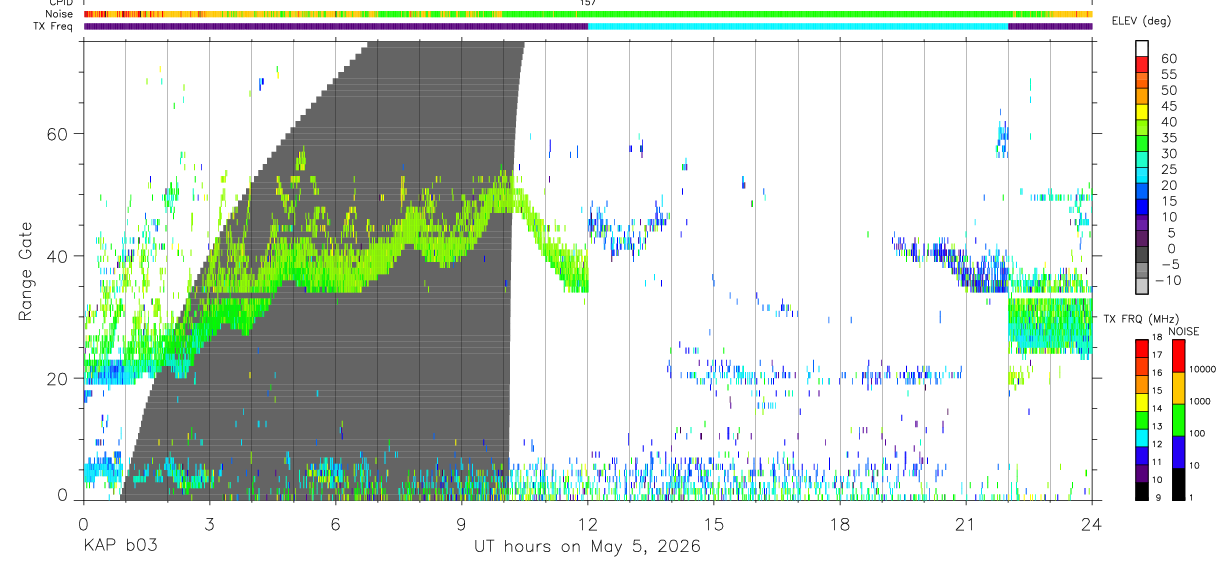Click the "60" tick on the ELEV color bar
The width and height of the screenshot is (1228, 567).
pos(1168,59)
